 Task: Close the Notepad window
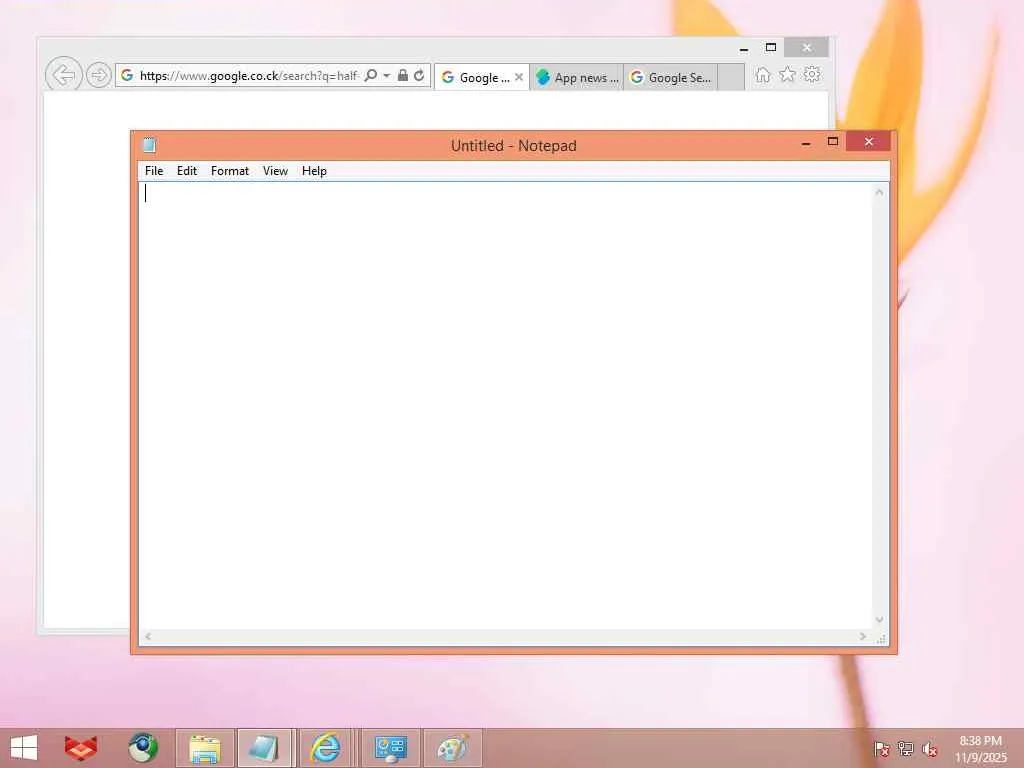click(x=869, y=142)
